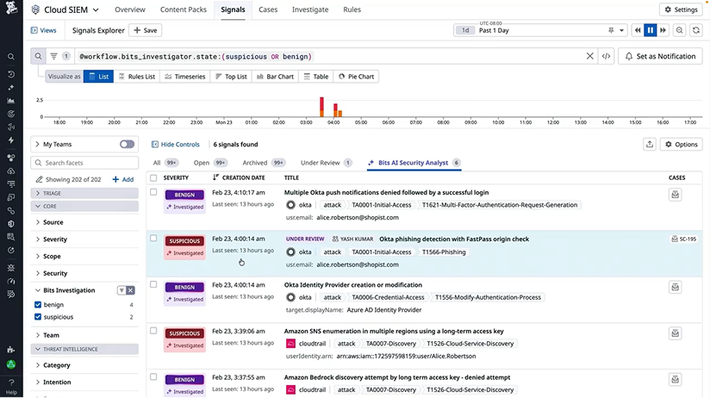Open the Rules tab
Image resolution: width=710 pixels, height=398 pixels.
(x=352, y=10)
